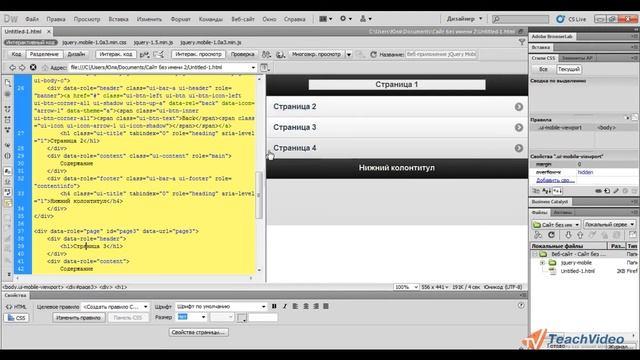
Task: Open related file jquery-1.5.min.js
Action: [x=153, y=42]
